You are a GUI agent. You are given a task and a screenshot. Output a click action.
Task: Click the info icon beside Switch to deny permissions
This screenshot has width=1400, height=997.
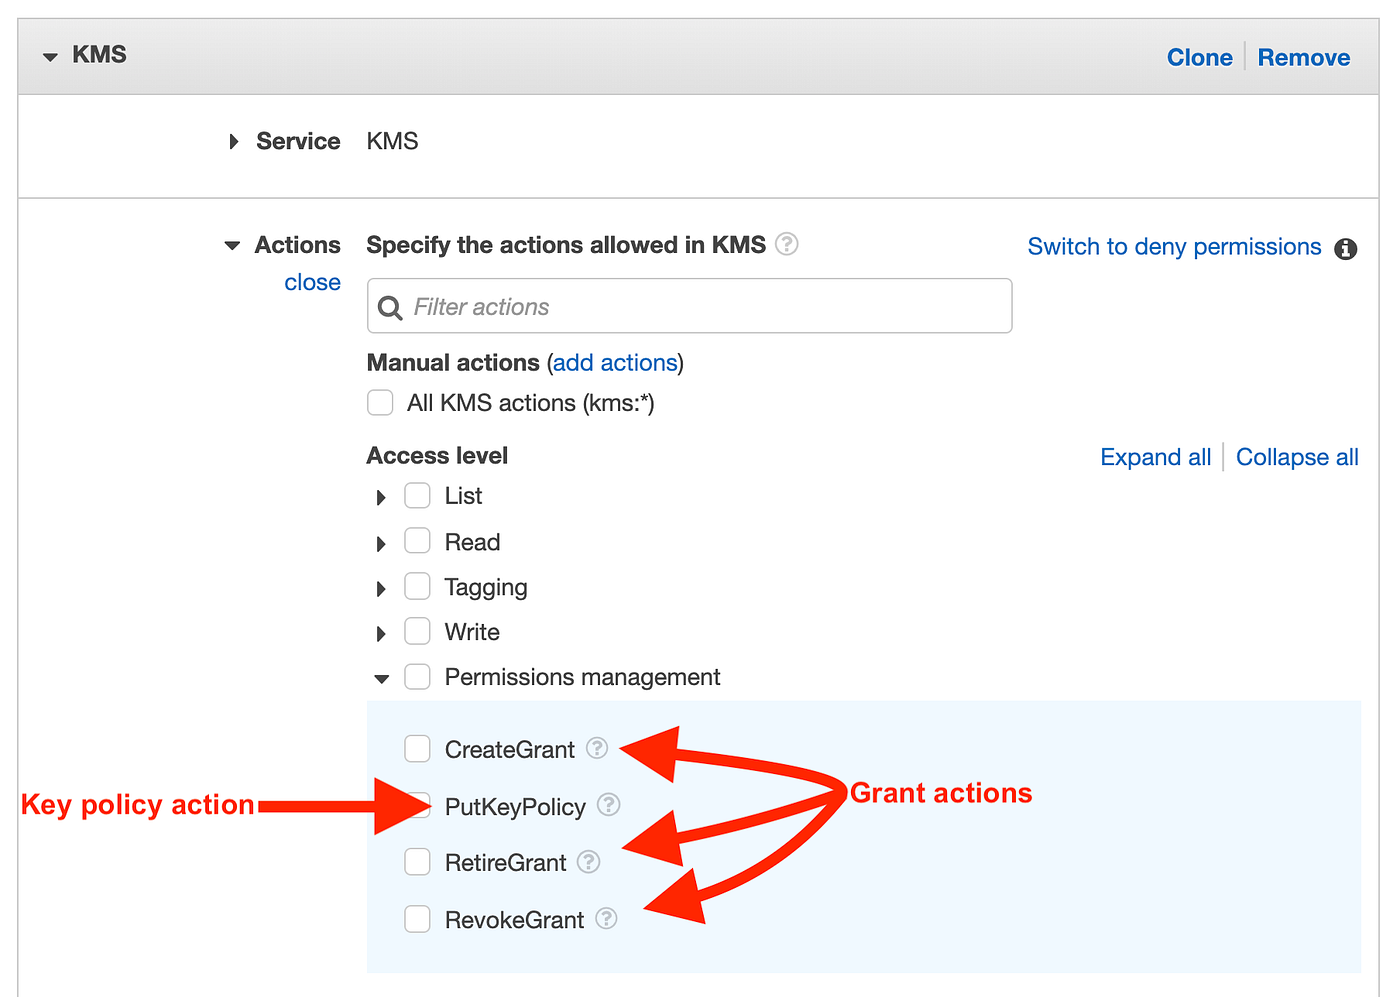1346,249
